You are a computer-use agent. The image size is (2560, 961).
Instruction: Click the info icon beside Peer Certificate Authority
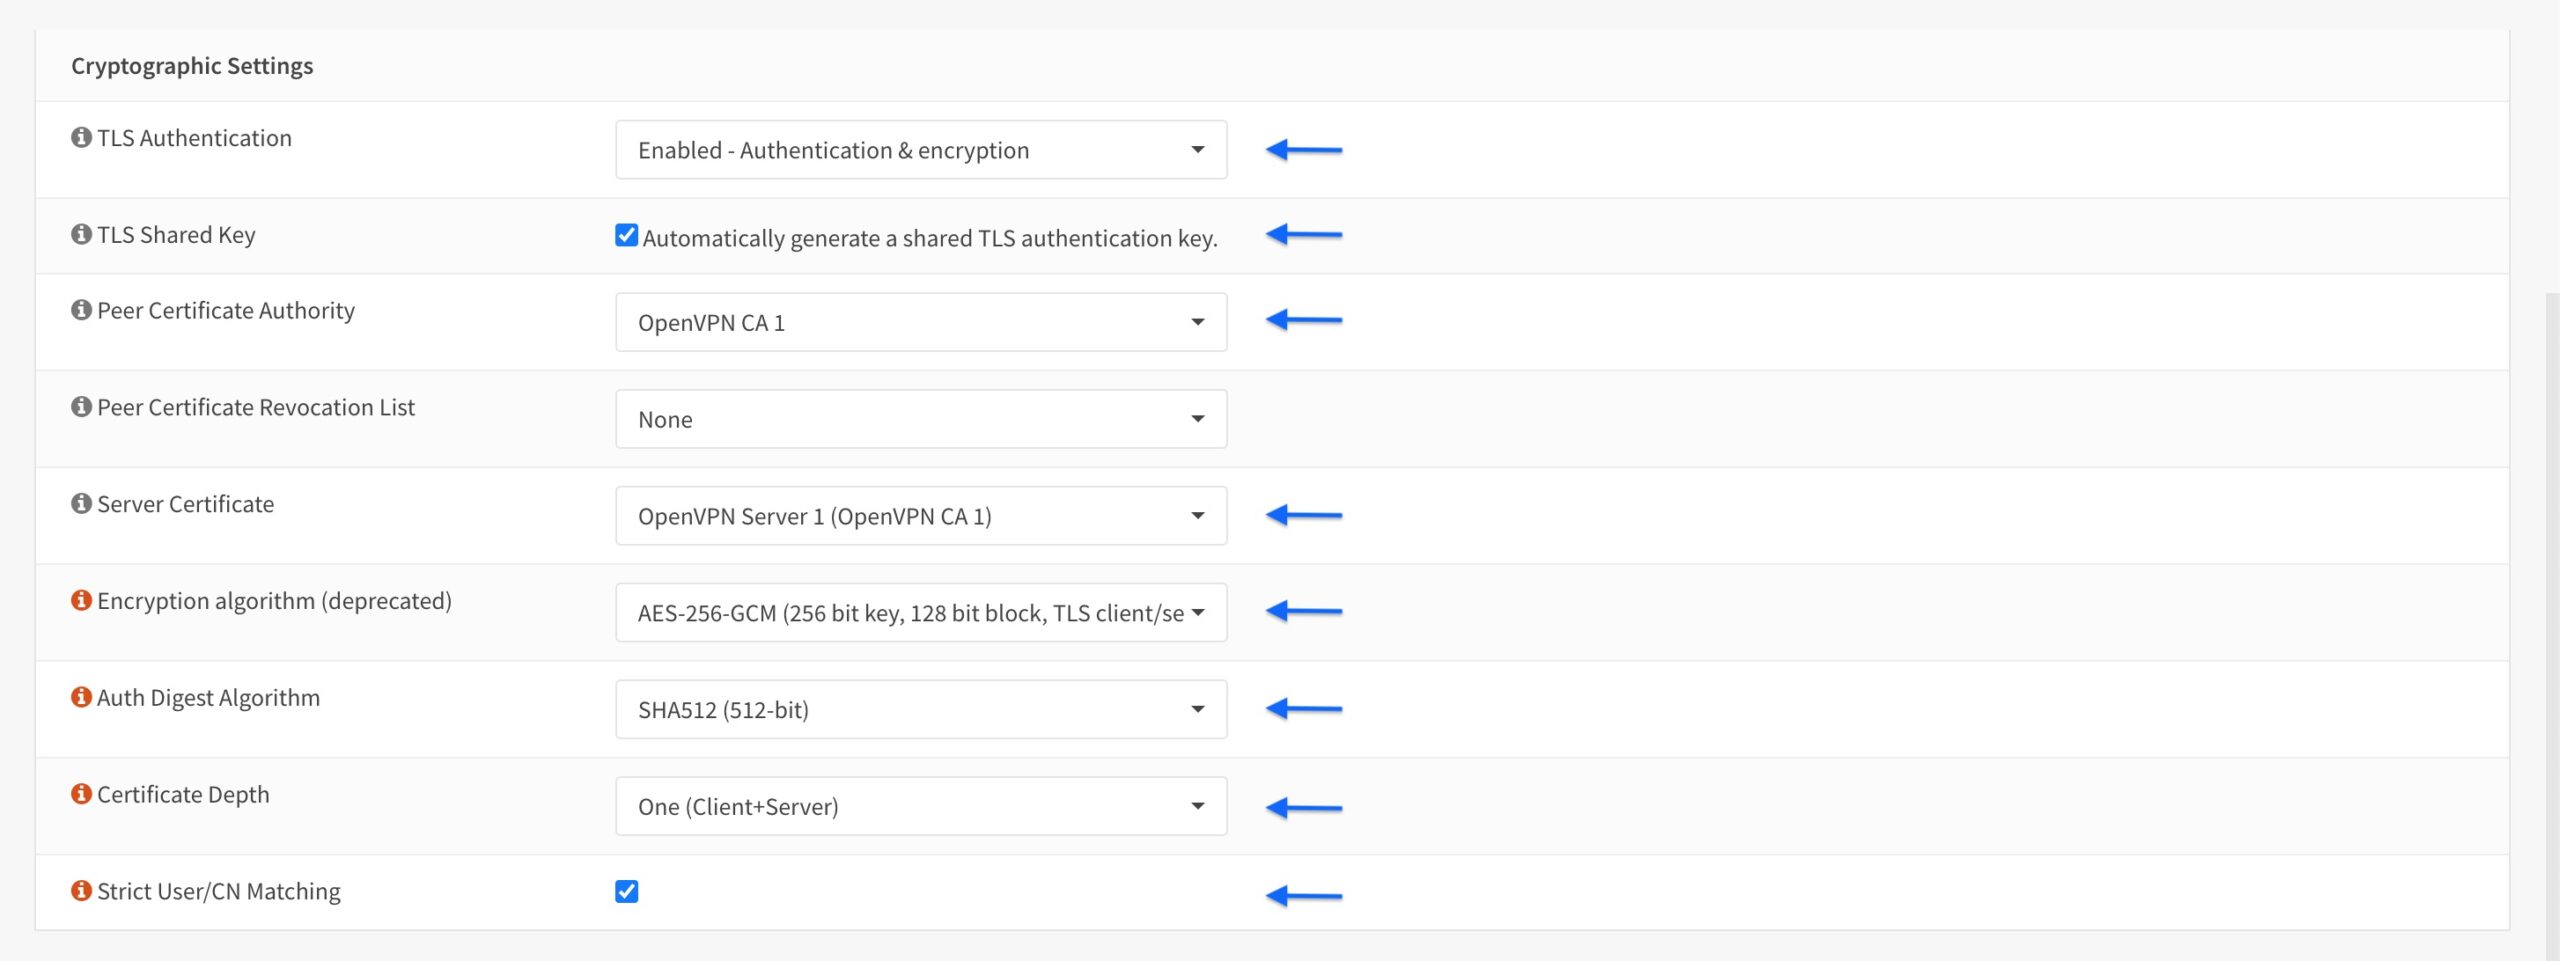tap(79, 311)
